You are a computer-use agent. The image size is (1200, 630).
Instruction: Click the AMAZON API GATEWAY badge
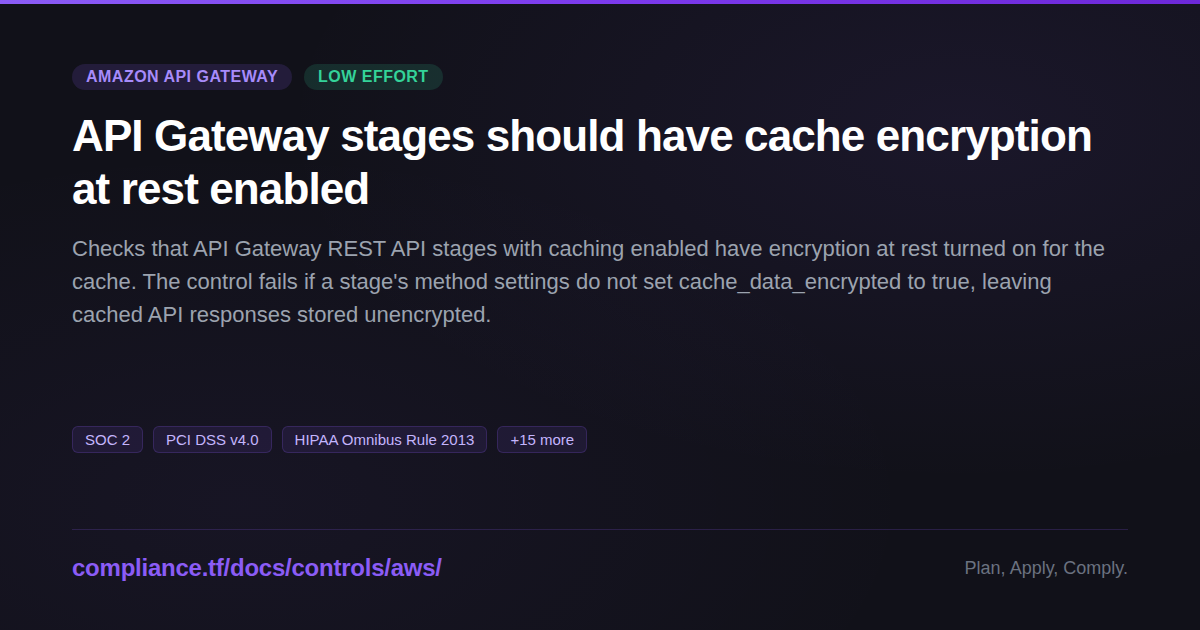[x=182, y=77]
